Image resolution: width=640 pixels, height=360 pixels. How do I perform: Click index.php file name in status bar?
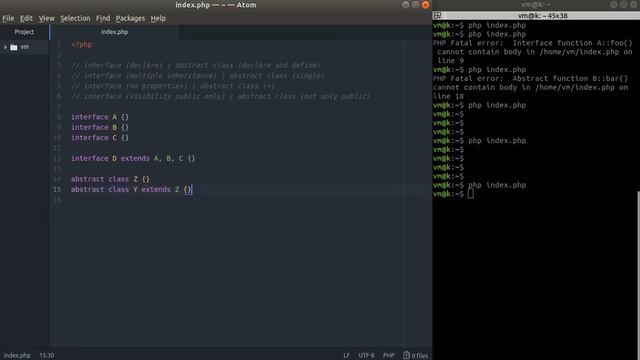pyautogui.click(x=17, y=356)
